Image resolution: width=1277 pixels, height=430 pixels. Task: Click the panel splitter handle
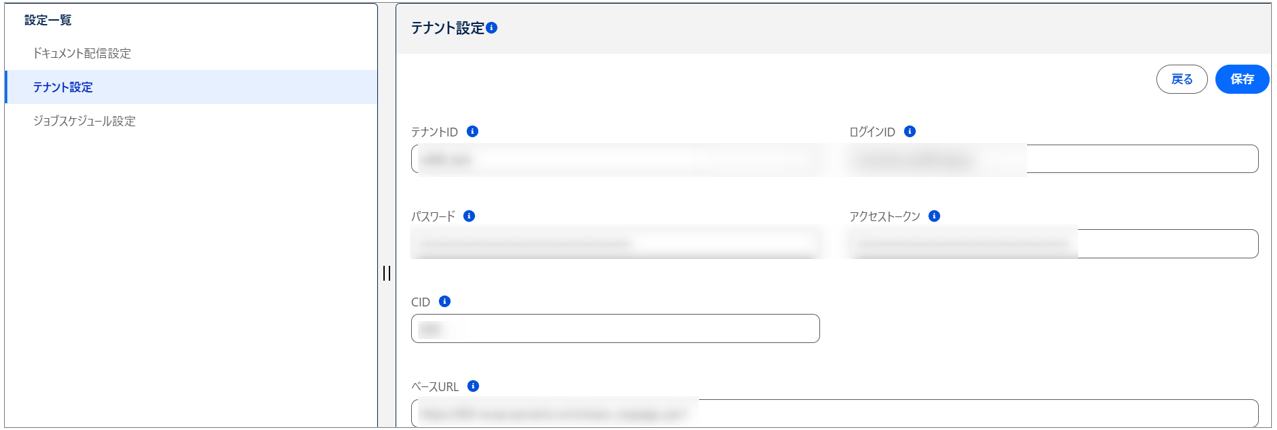click(386, 273)
